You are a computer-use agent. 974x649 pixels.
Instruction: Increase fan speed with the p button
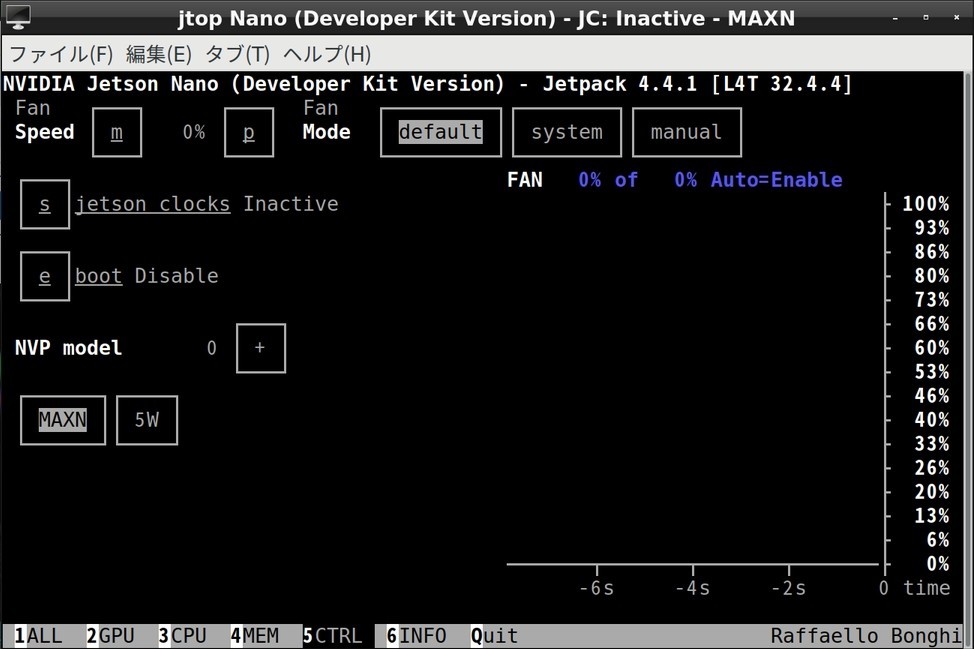[248, 132]
